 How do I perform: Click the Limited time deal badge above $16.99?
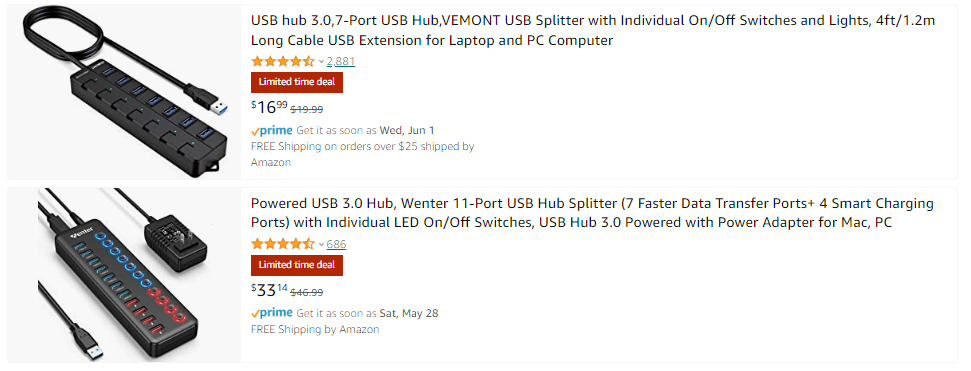tap(297, 82)
